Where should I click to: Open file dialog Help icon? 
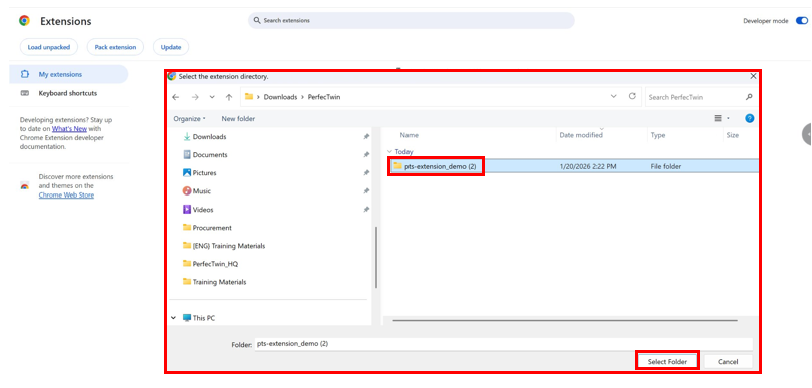click(749, 119)
